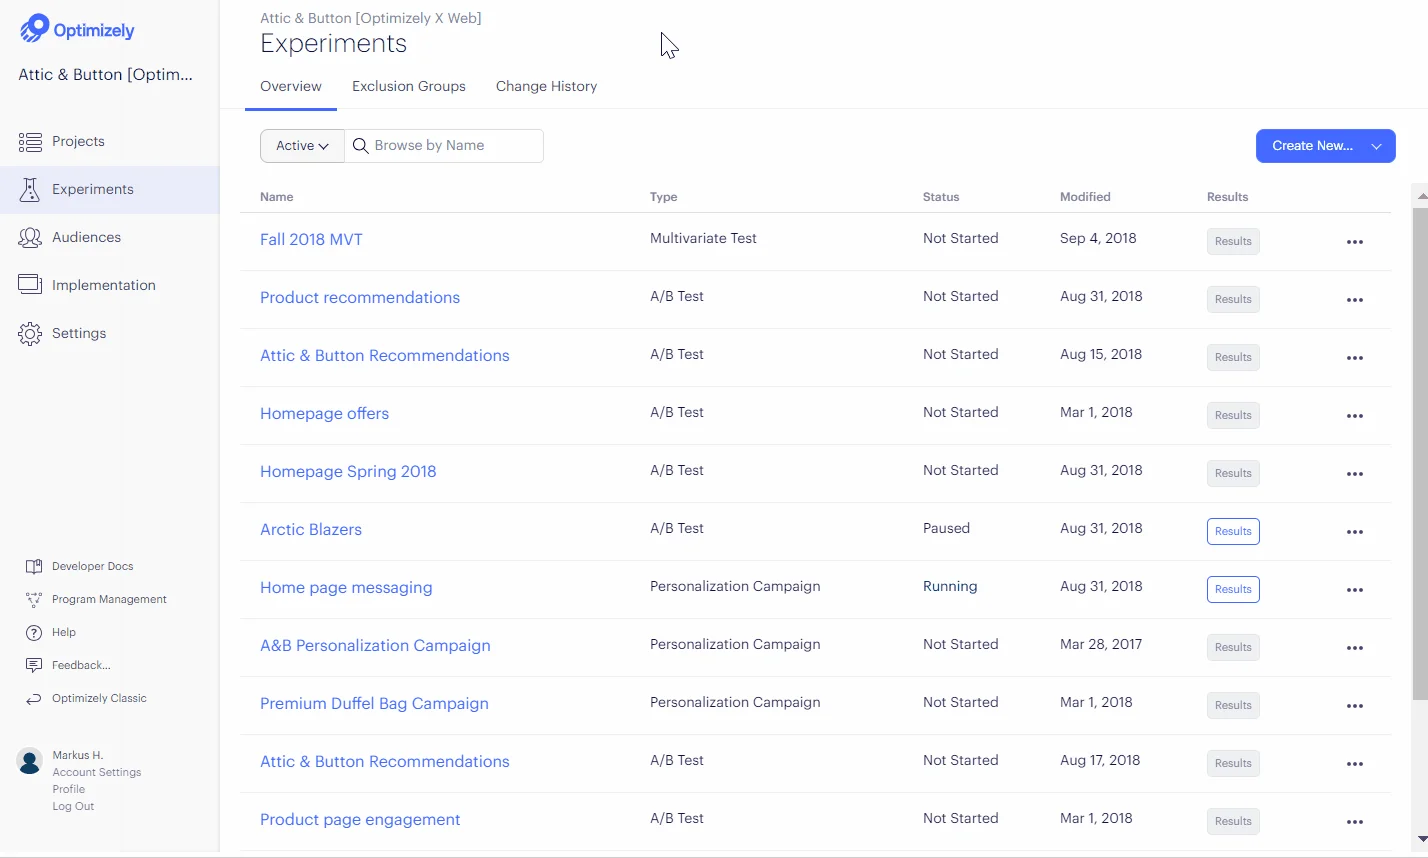The height and width of the screenshot is (858, 1428).
Task: Open the Homepage Spring 2018 experiment
Action: [x=348, y=471]
